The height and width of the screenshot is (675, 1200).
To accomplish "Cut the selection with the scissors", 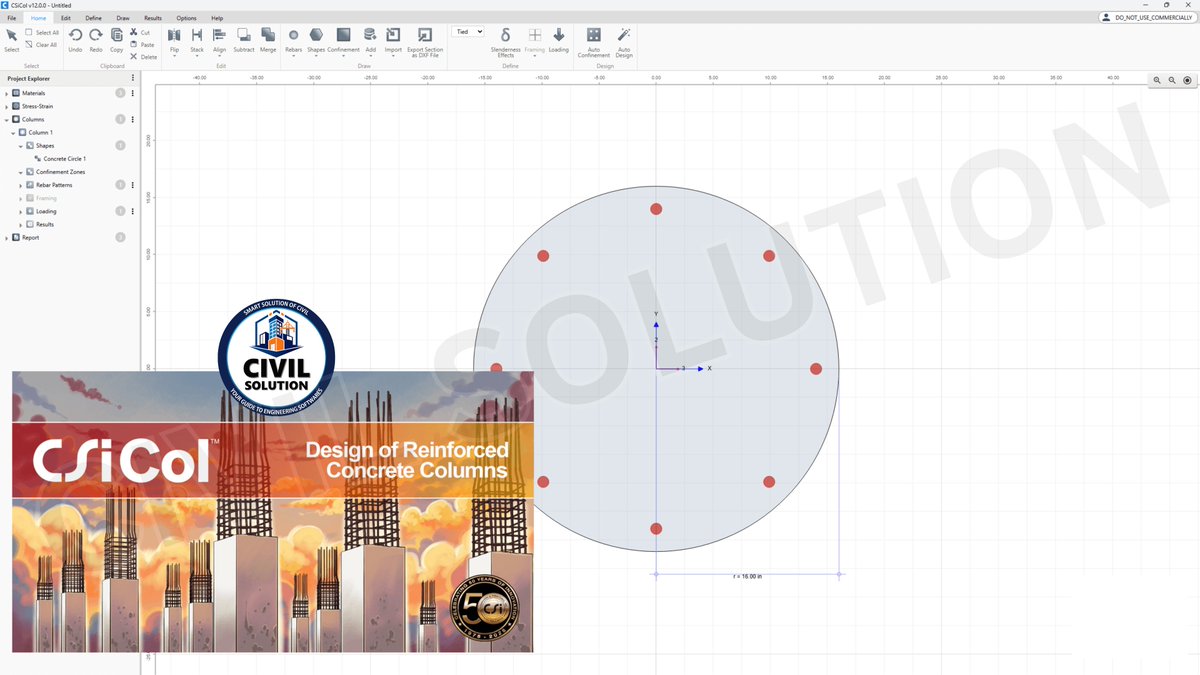I will [140, 33].
